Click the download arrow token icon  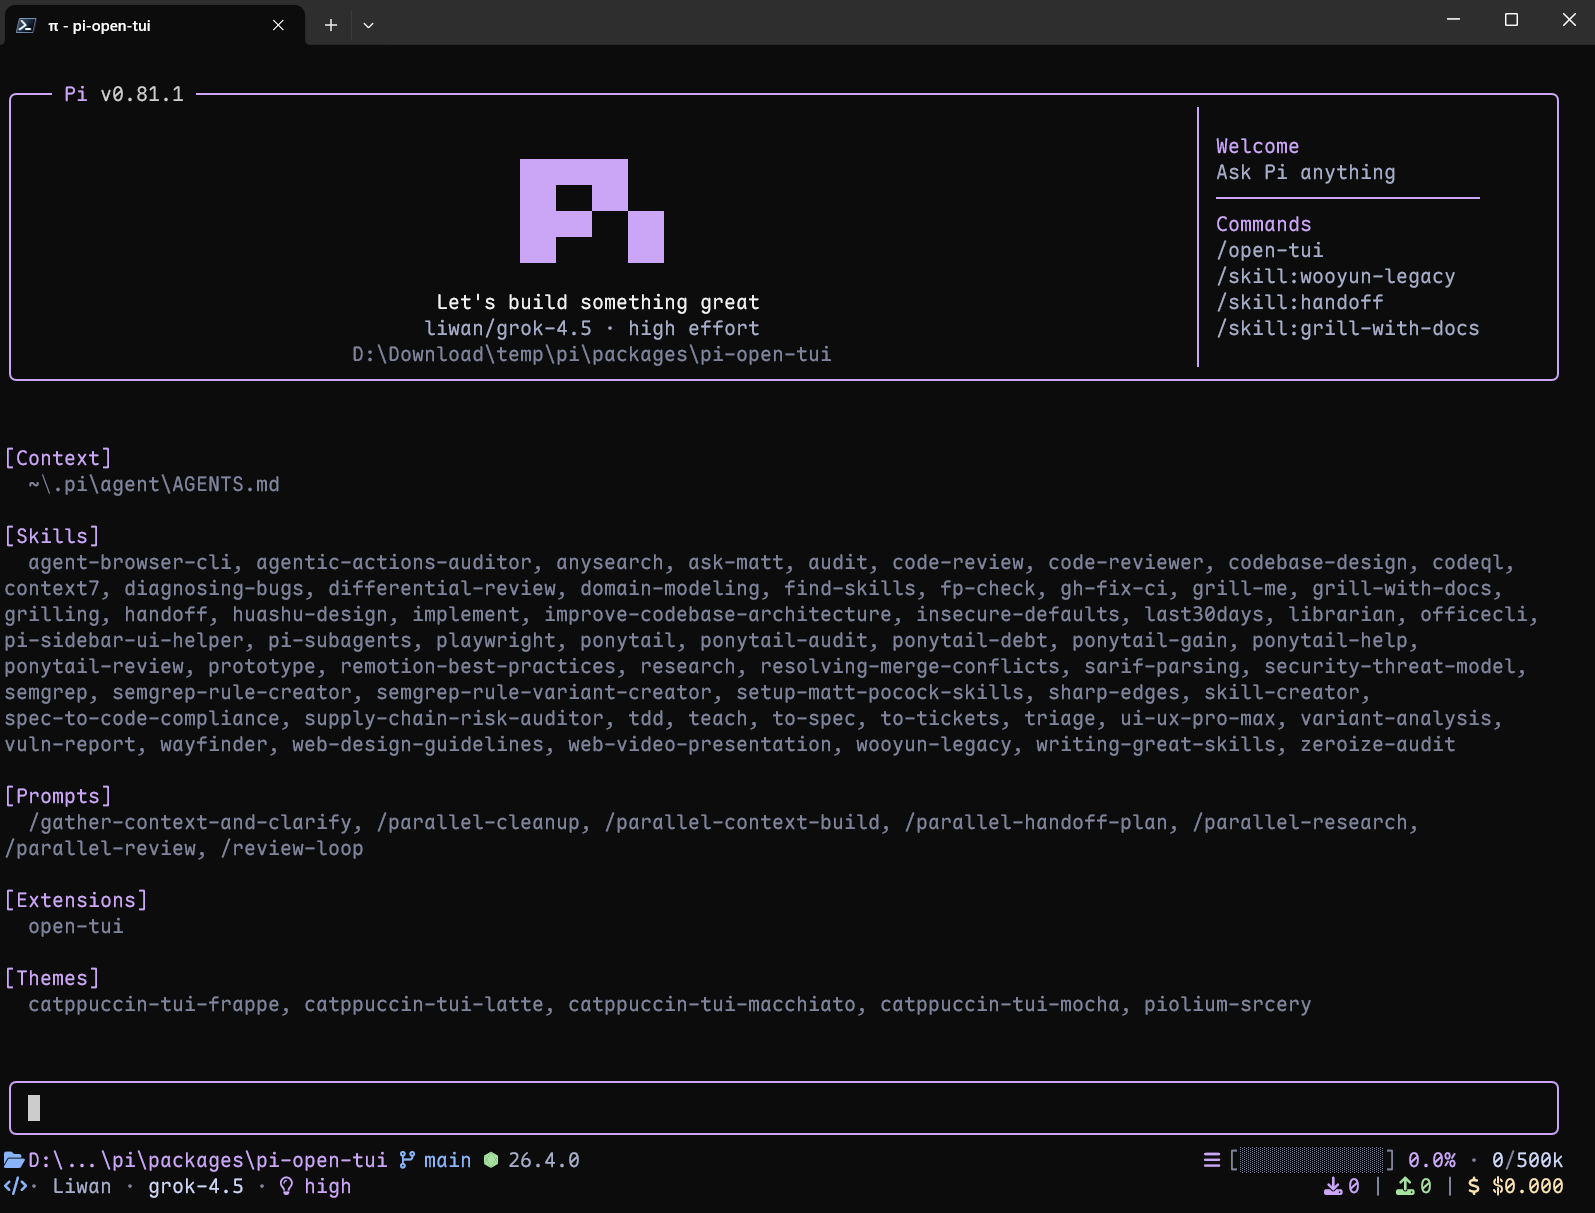click(1333, 1186)
